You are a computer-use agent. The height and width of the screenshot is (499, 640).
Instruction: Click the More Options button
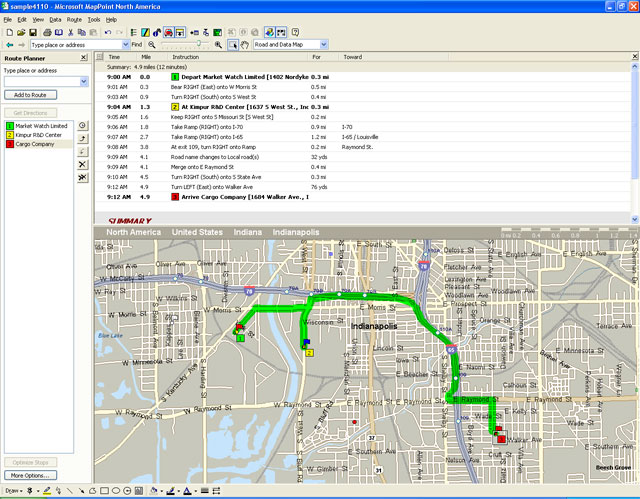[x=30, y=475]
